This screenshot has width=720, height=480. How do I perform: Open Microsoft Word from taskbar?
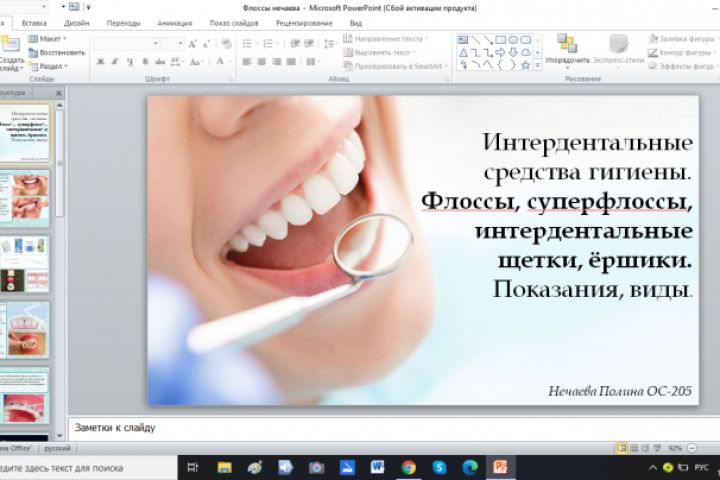(x=377, y=468)
